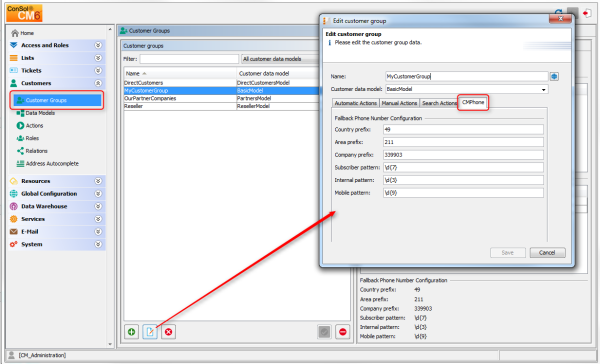Viewport: 600px width, 364px height.
Task: Click the Customers section icon
Action: (x=14, y=83)
